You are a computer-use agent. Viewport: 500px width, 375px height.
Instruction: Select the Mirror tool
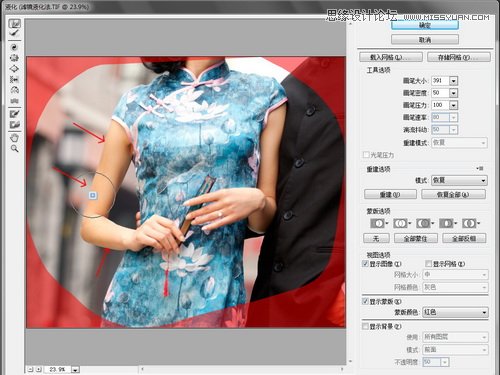coord(15,90)
